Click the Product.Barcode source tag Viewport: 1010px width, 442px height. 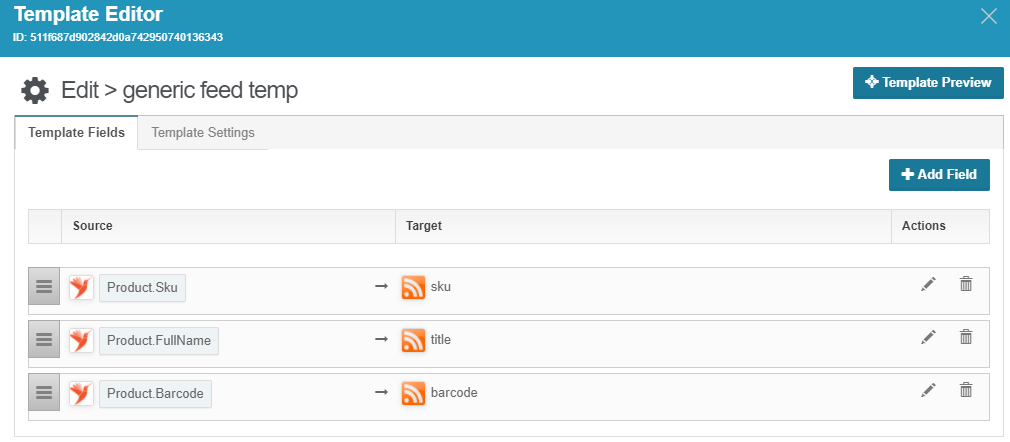point(155,394)
